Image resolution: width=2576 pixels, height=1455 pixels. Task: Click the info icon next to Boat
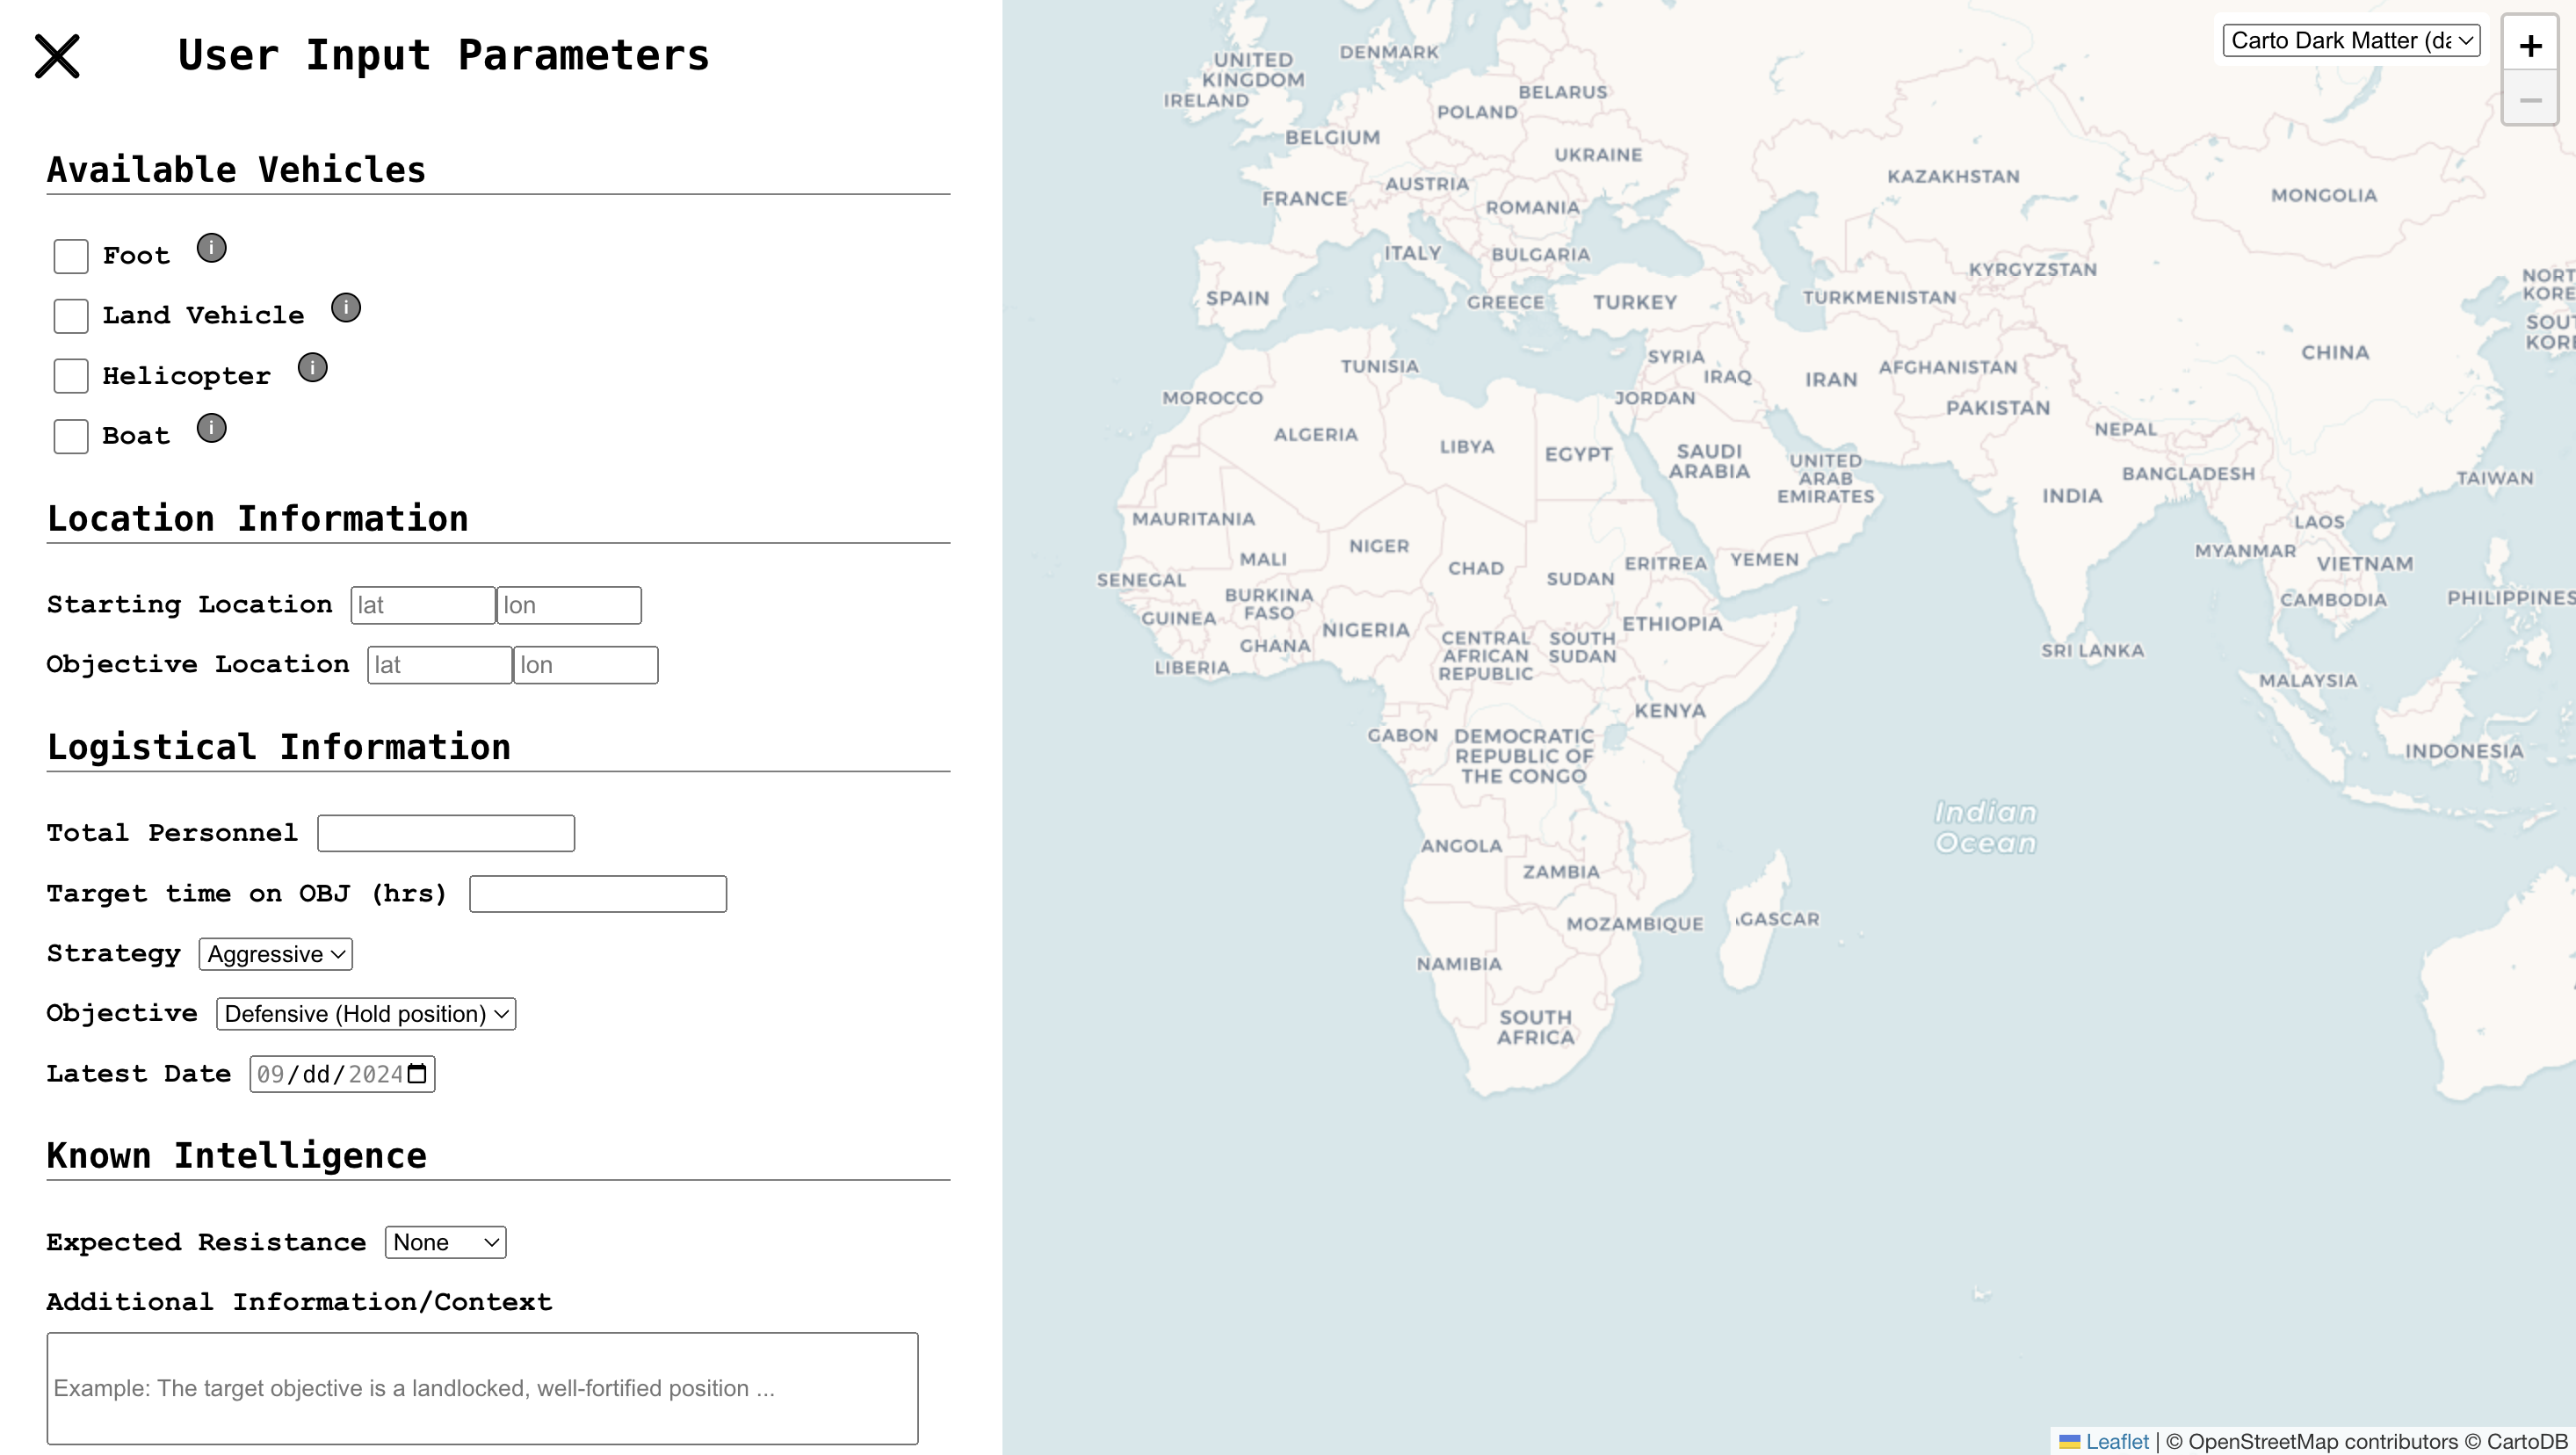[x=211, y=428]
